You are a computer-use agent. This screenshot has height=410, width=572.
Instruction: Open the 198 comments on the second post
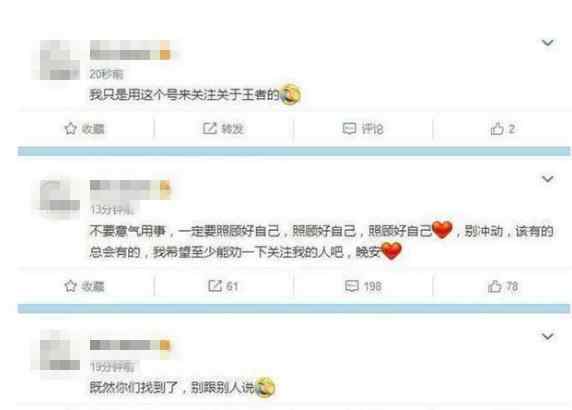tap(363, 286)
